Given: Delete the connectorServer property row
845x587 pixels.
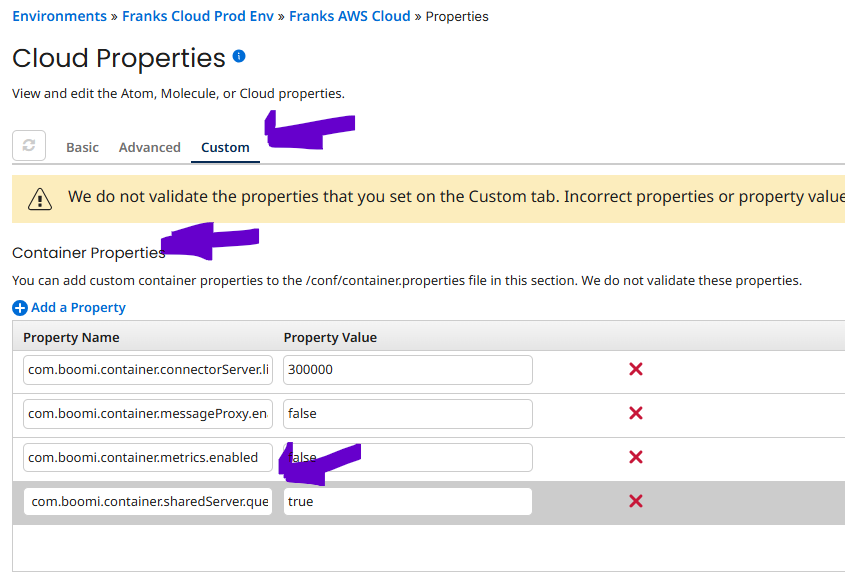Looking at the screenshot, I should coord(635,370).
